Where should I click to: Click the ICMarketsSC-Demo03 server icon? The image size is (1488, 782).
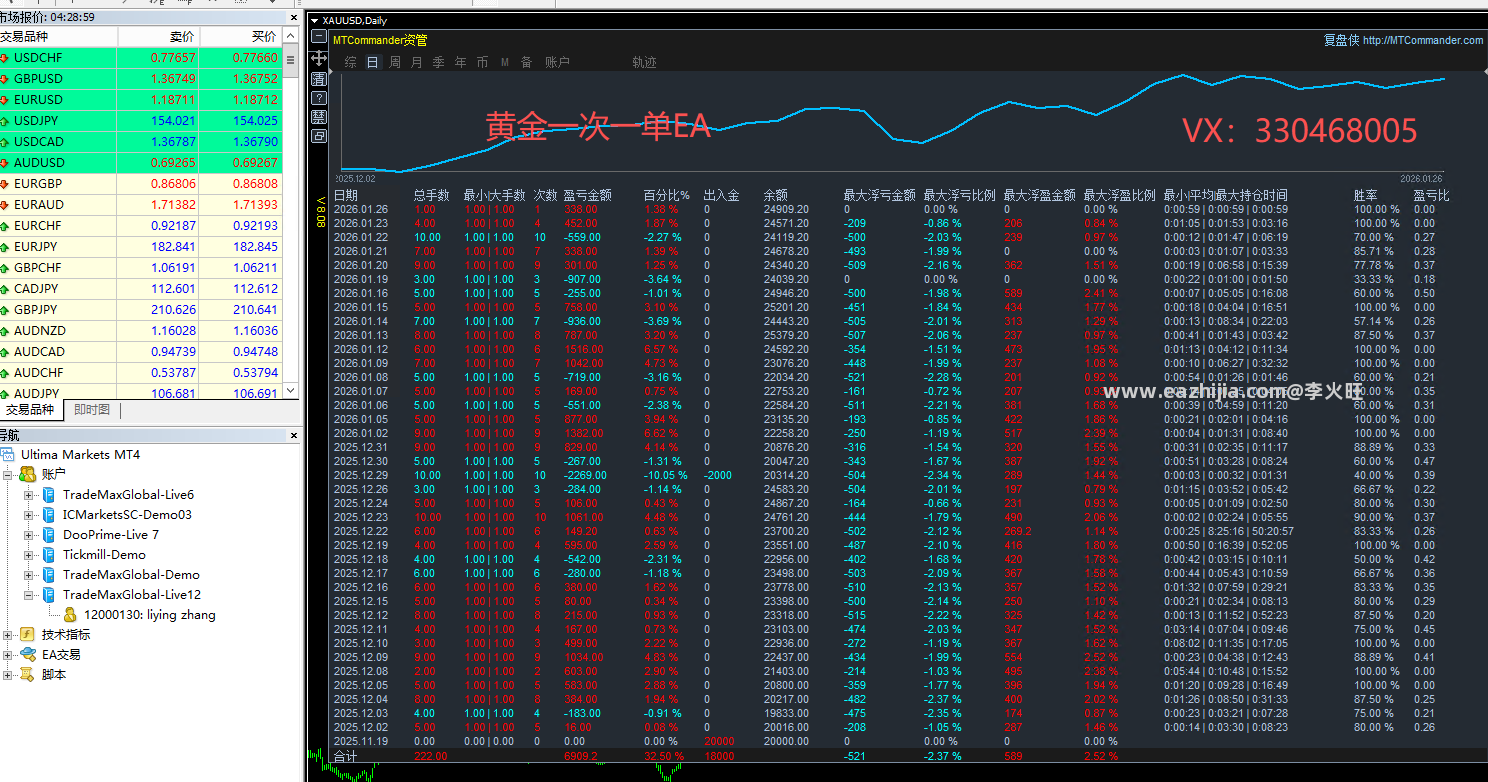(x=49, y=515)
